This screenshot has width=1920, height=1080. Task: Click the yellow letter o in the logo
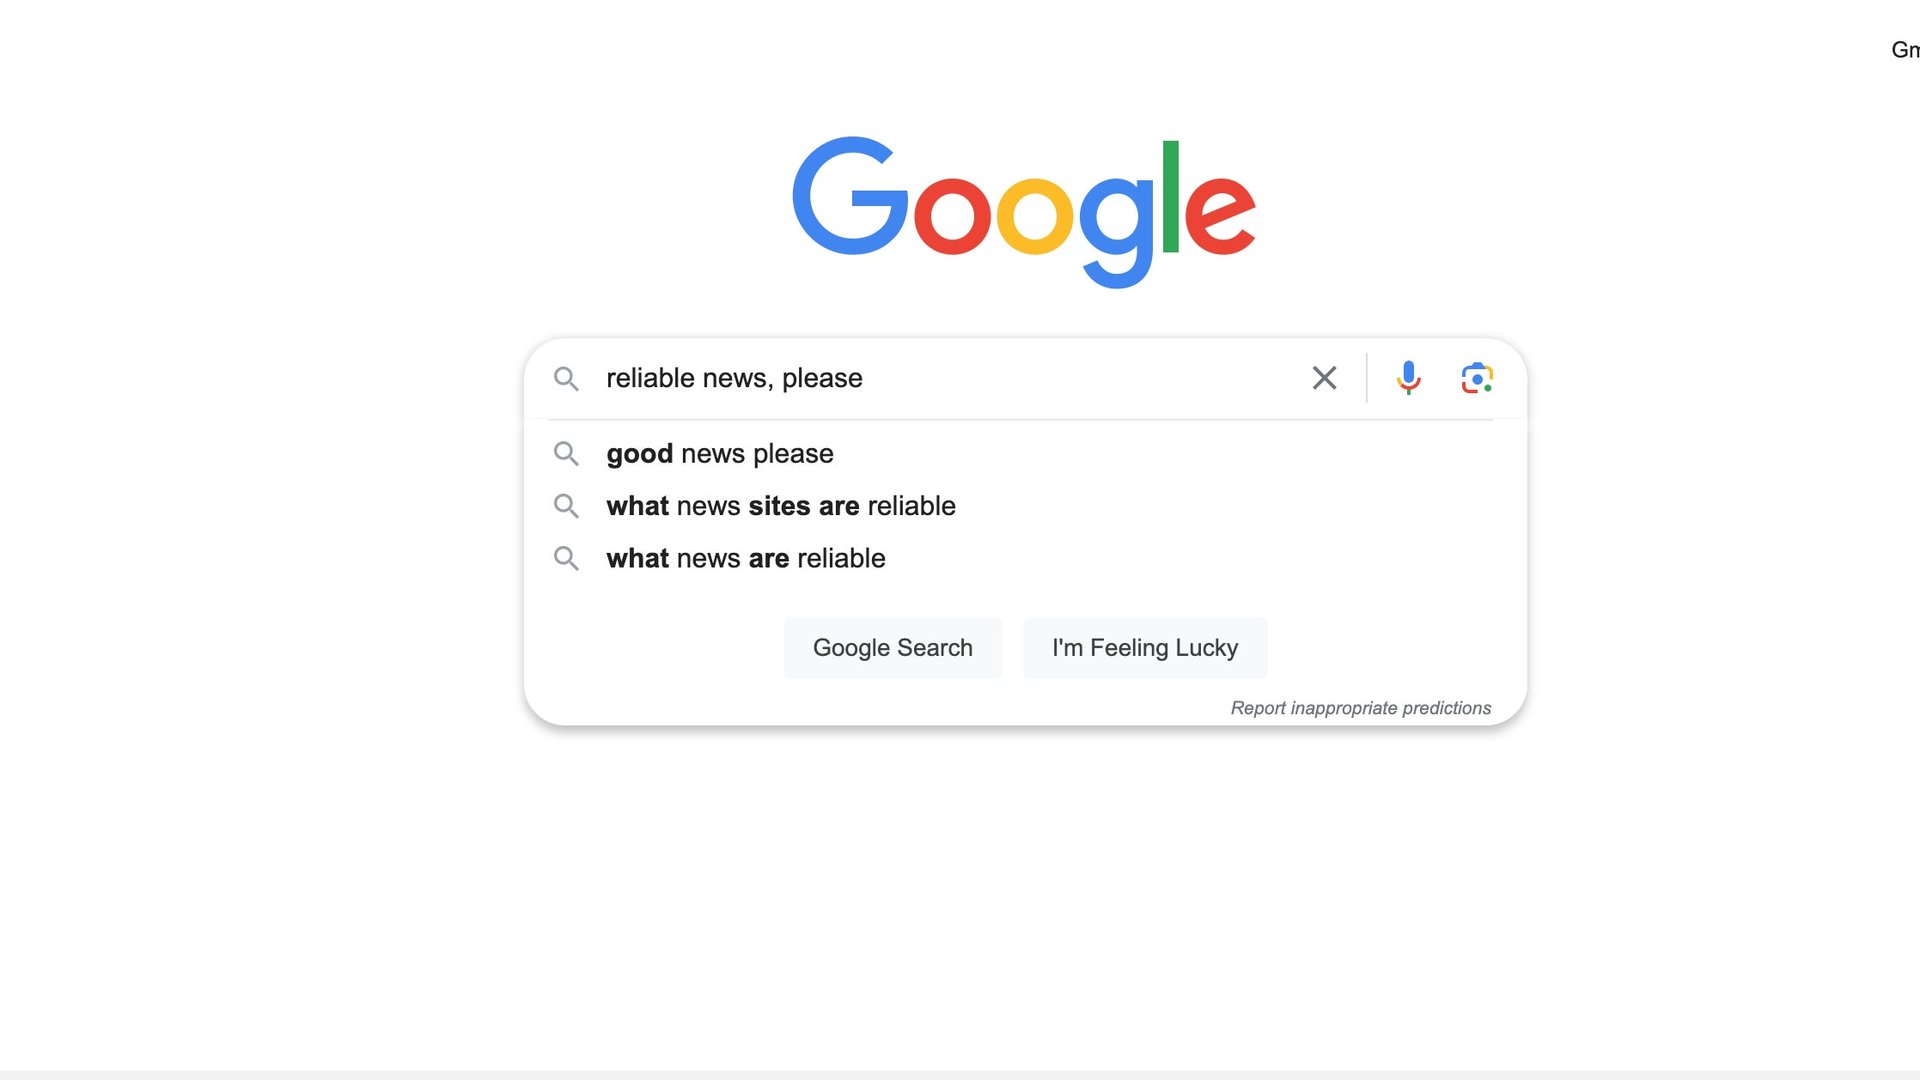tap(1035, 214)
